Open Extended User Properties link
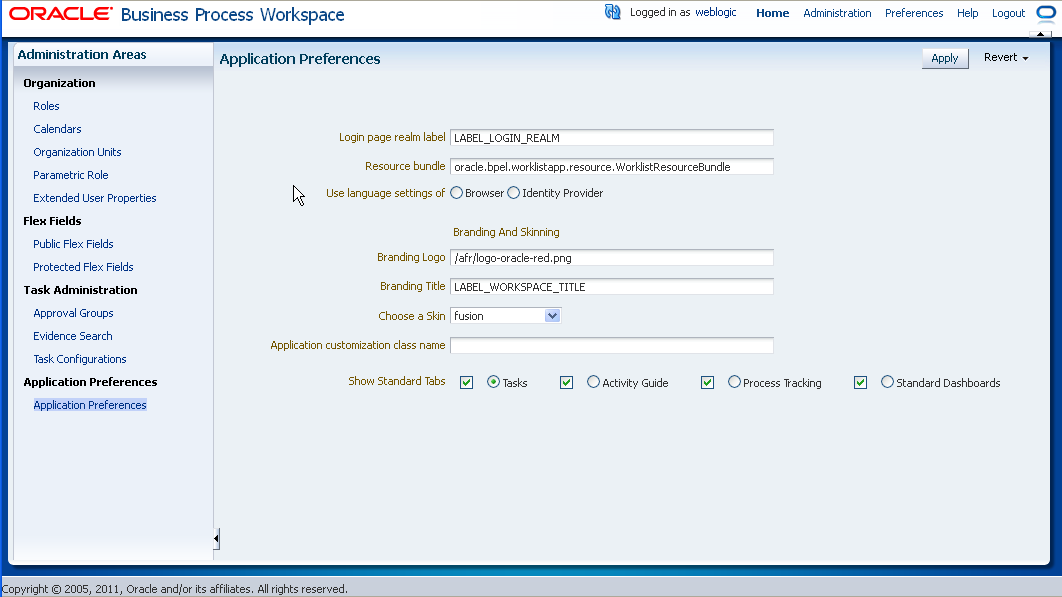1062x597 pixels. click(x=95, y=199)
